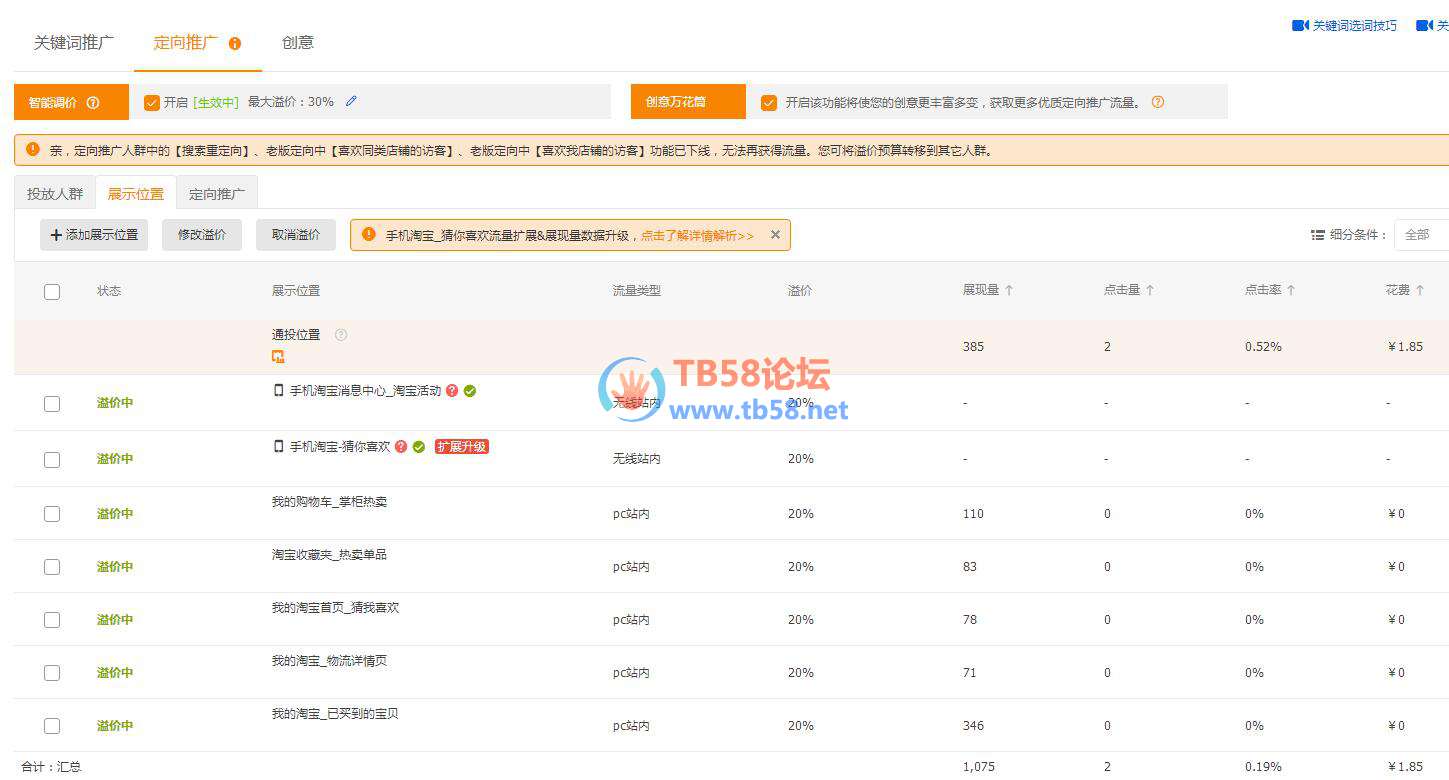Viewport: 1449px width, 780px height.
Task: Click the video icon beside 关键词选词技巧
Action: [x=1300, y=25]
